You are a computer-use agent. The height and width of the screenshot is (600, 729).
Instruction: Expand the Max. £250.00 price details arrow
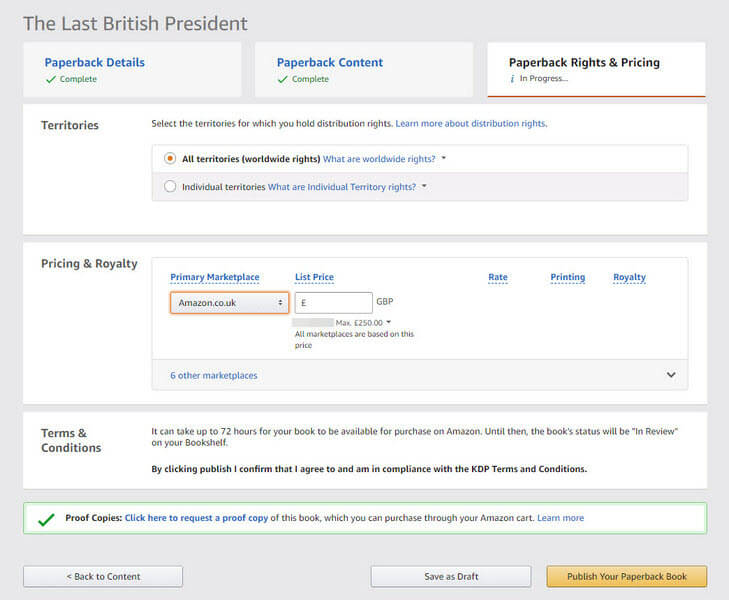click(389, 322)
